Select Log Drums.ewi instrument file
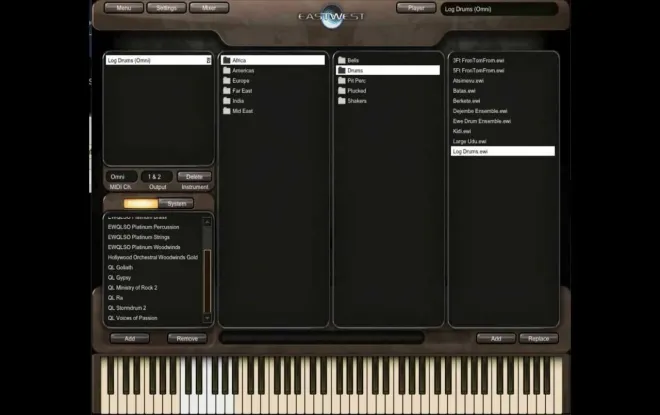Viewport: 660px width, 415px height. coord(503,151)
